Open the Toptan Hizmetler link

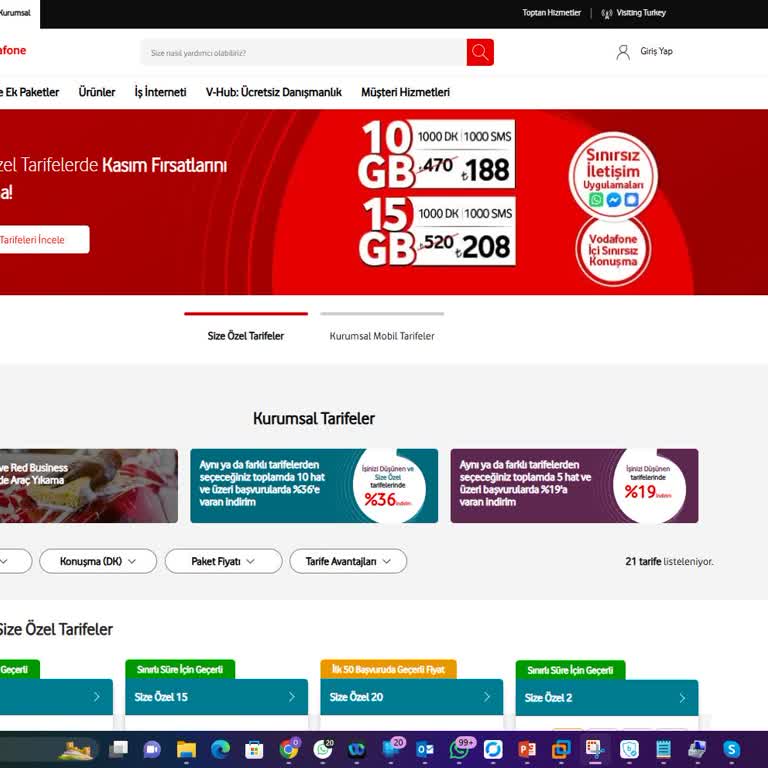552,13
